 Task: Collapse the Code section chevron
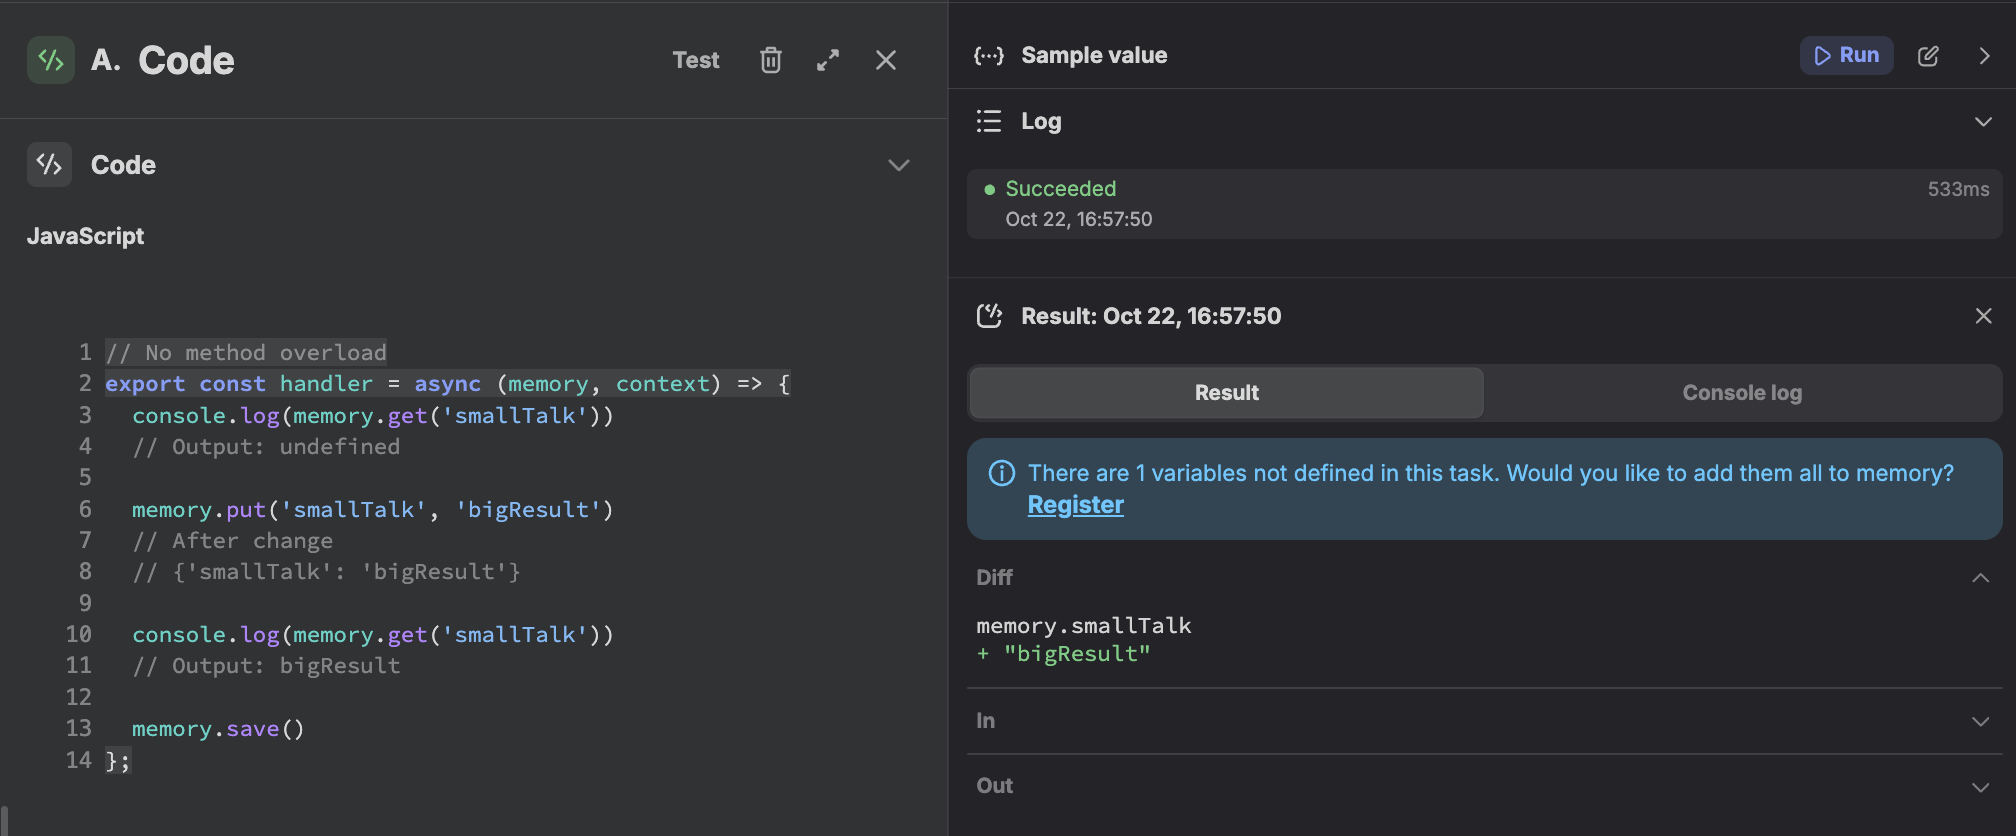click(899, 165)
